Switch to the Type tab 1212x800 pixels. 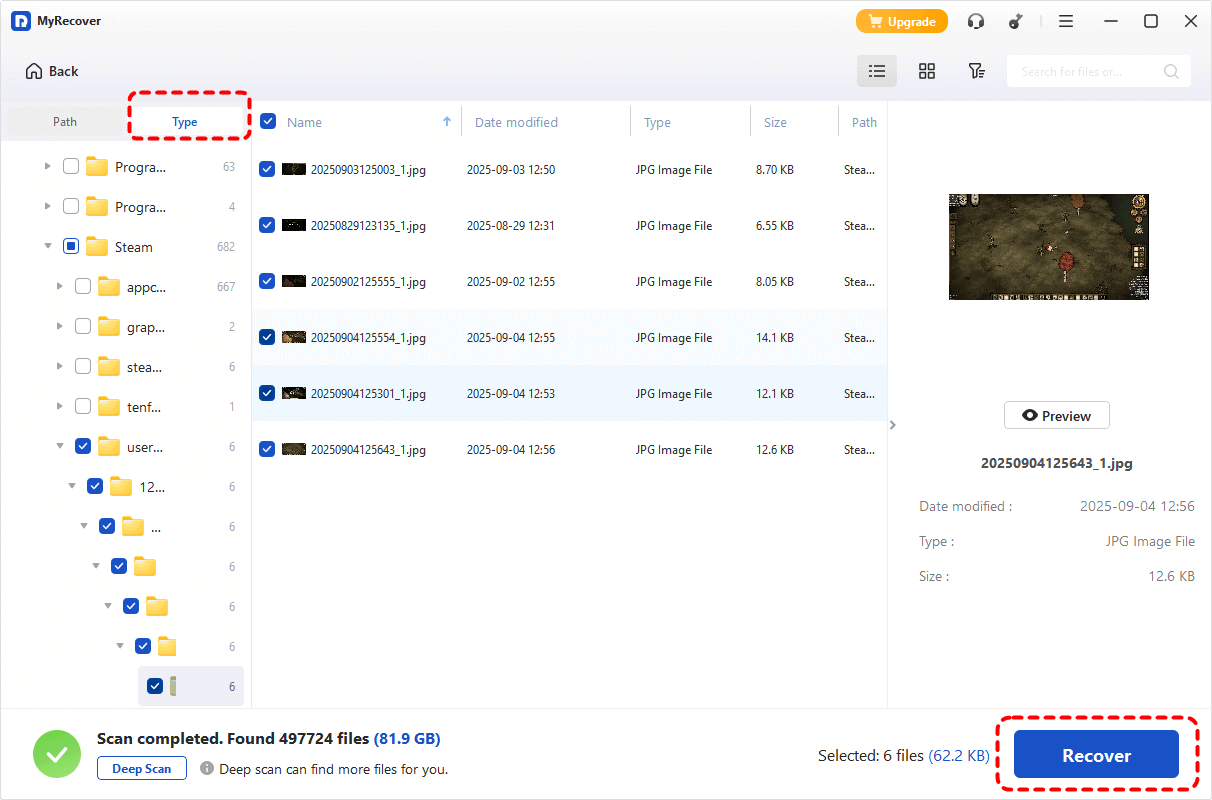coord(185,122)
